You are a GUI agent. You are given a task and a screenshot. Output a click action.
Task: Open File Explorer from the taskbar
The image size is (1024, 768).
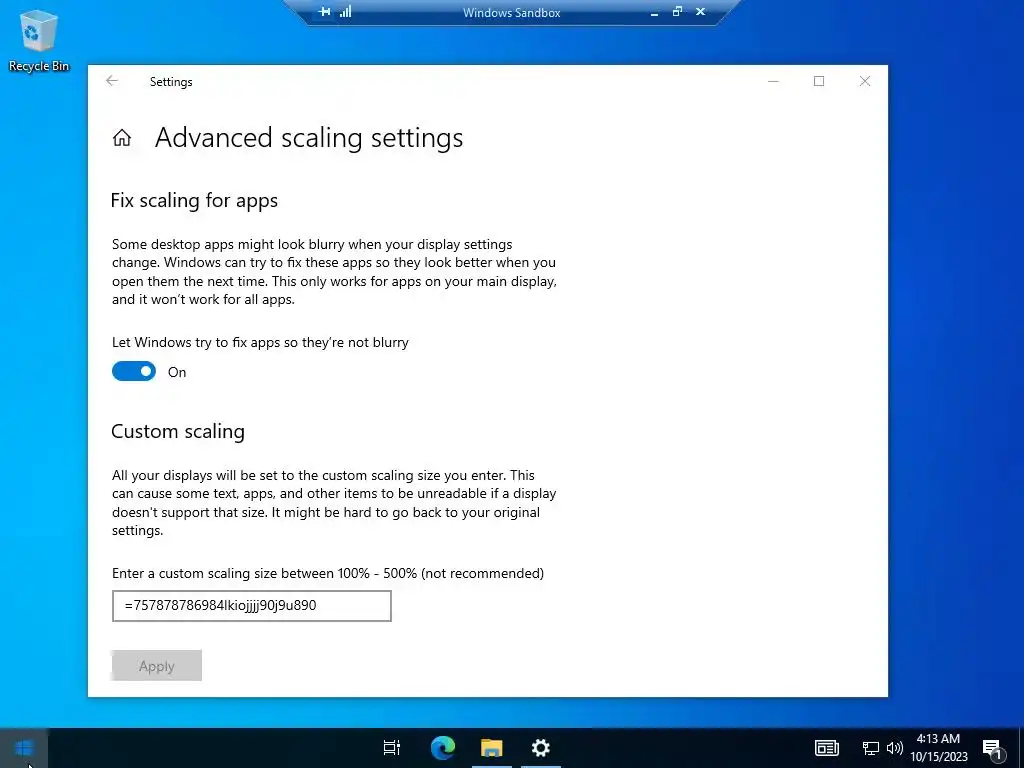(x=492, y=748)
